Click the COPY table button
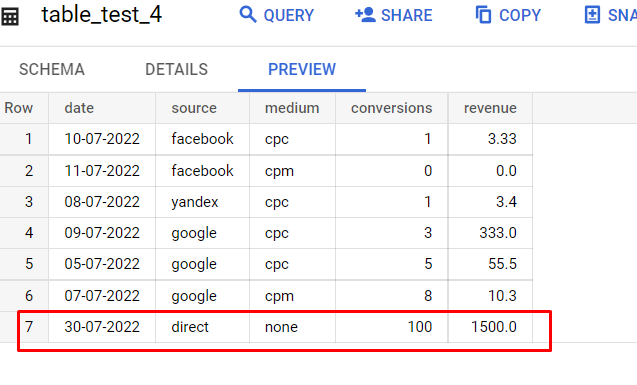The height and width of the screenshot is (385, 637). [x=508, y=15]
